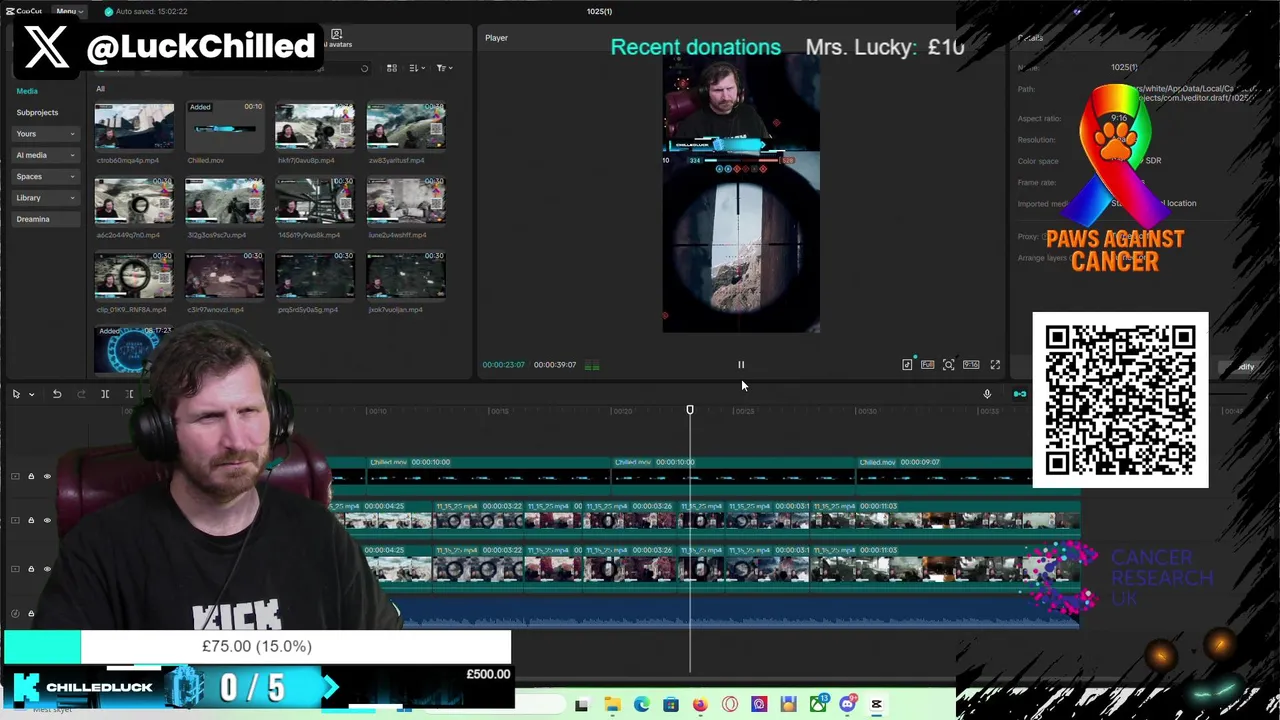Select the Media sidebar tab

coord(27,91)
